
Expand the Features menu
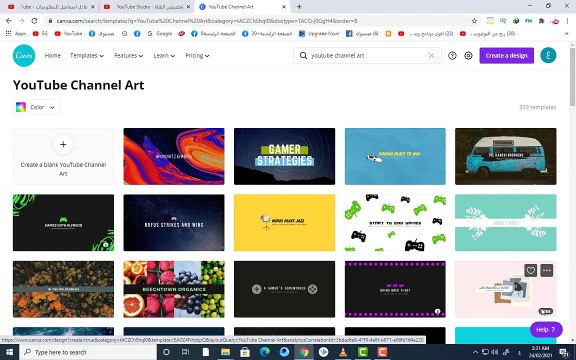pyautogui.click(x=129, y=55)
